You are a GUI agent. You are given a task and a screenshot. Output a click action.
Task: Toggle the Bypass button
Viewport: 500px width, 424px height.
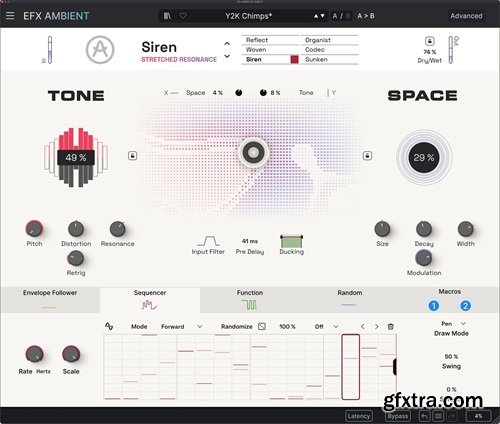point(398,416)
